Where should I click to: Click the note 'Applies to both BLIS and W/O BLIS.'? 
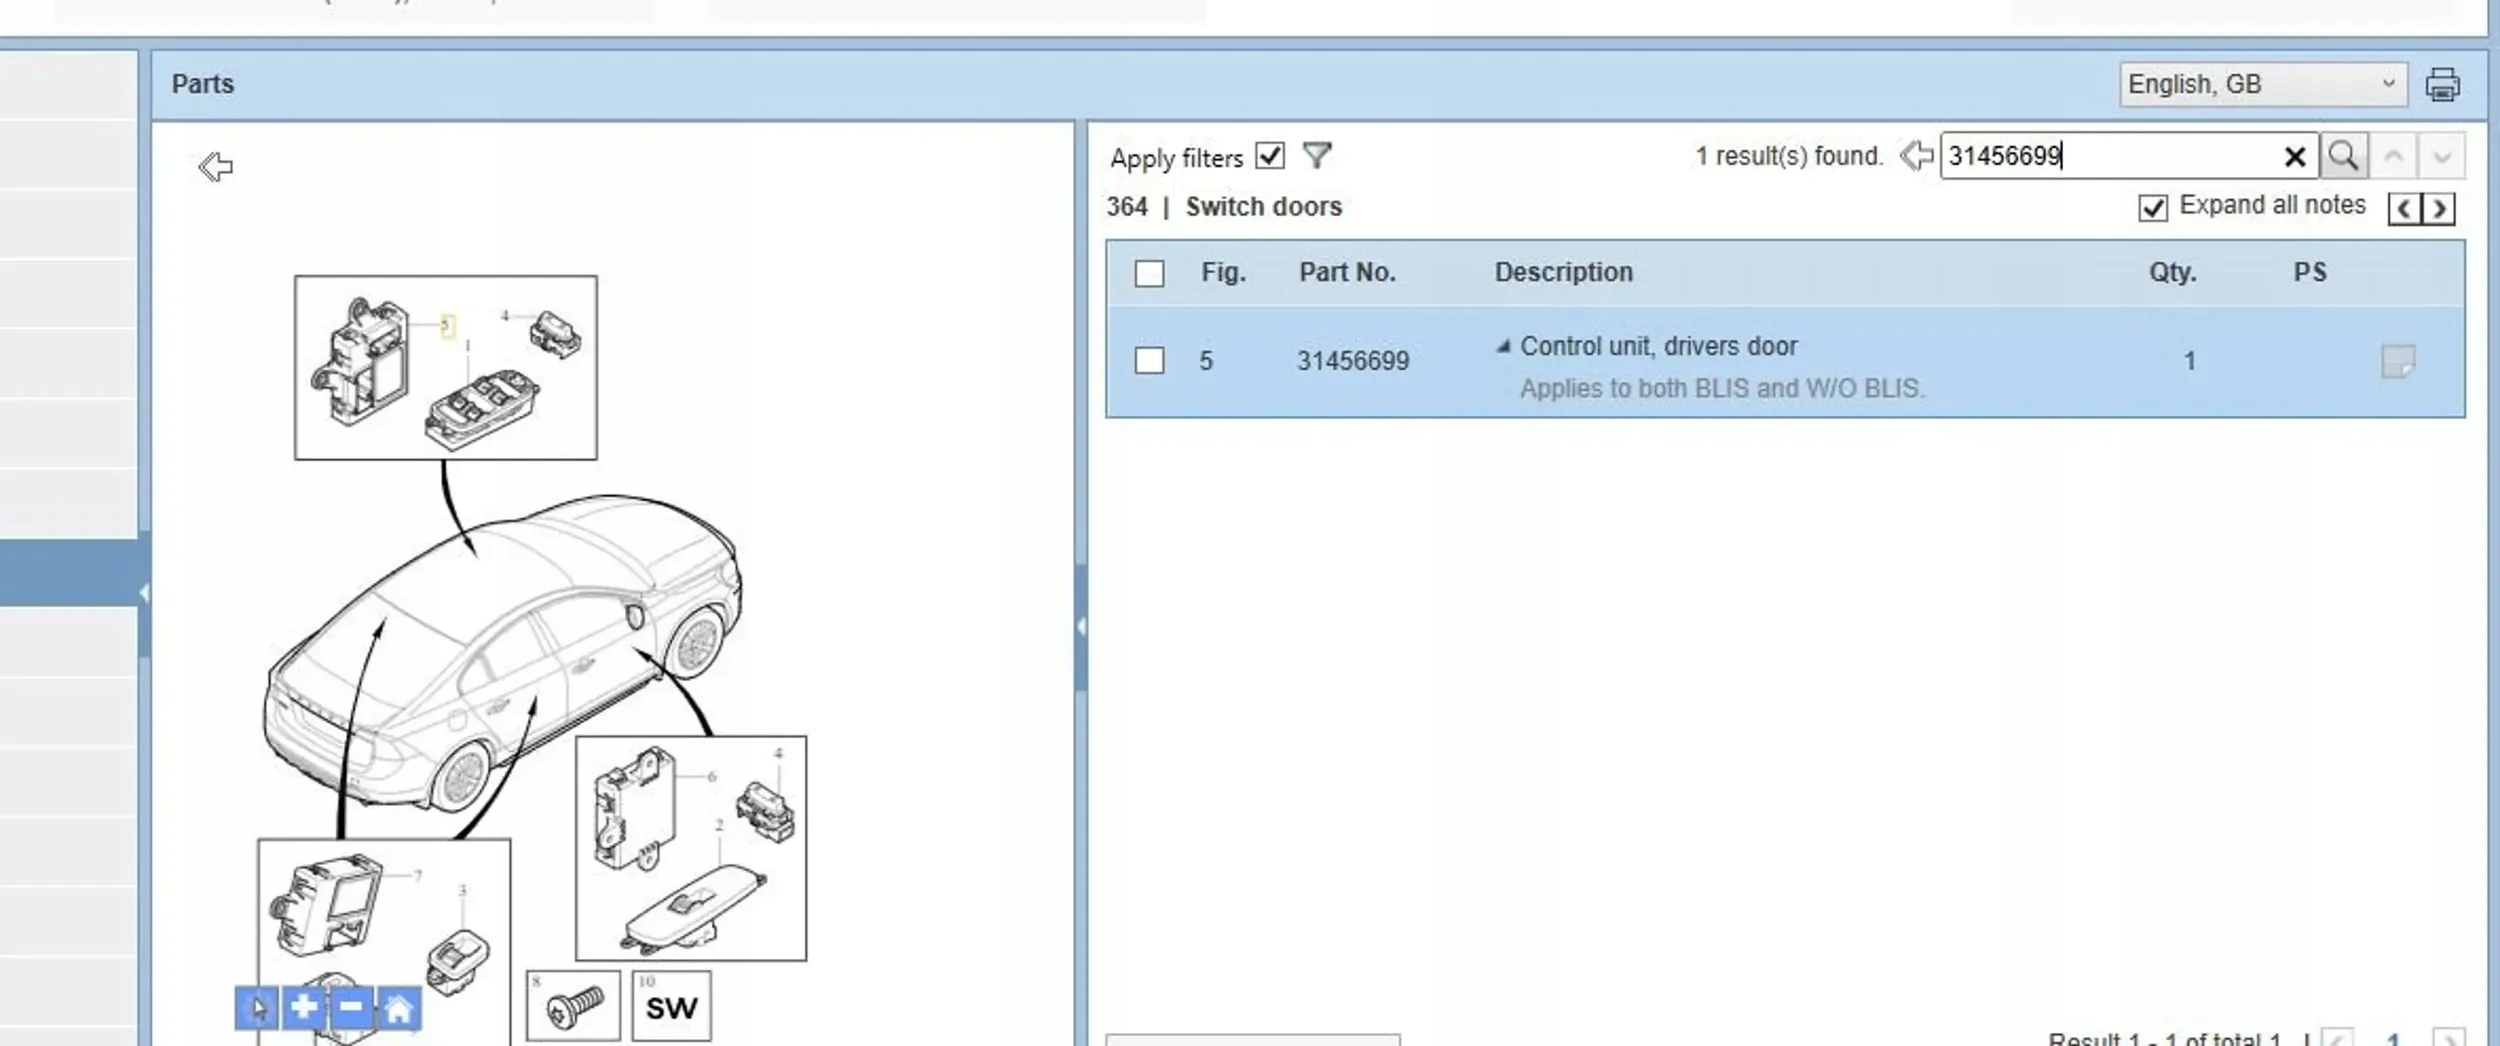click(x=1722, y=389)
